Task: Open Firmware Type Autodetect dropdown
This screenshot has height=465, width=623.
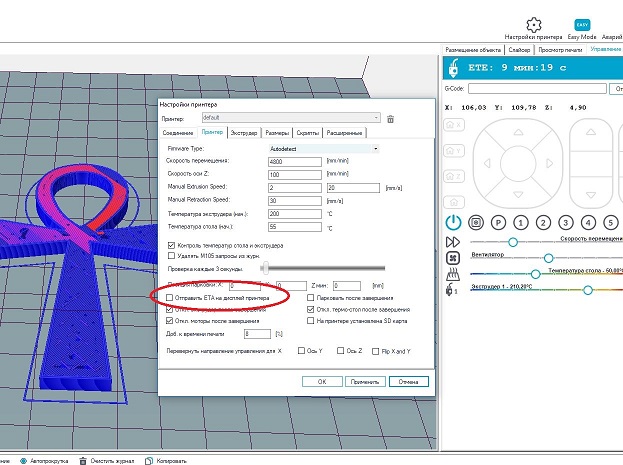Action: click(324, 149)
